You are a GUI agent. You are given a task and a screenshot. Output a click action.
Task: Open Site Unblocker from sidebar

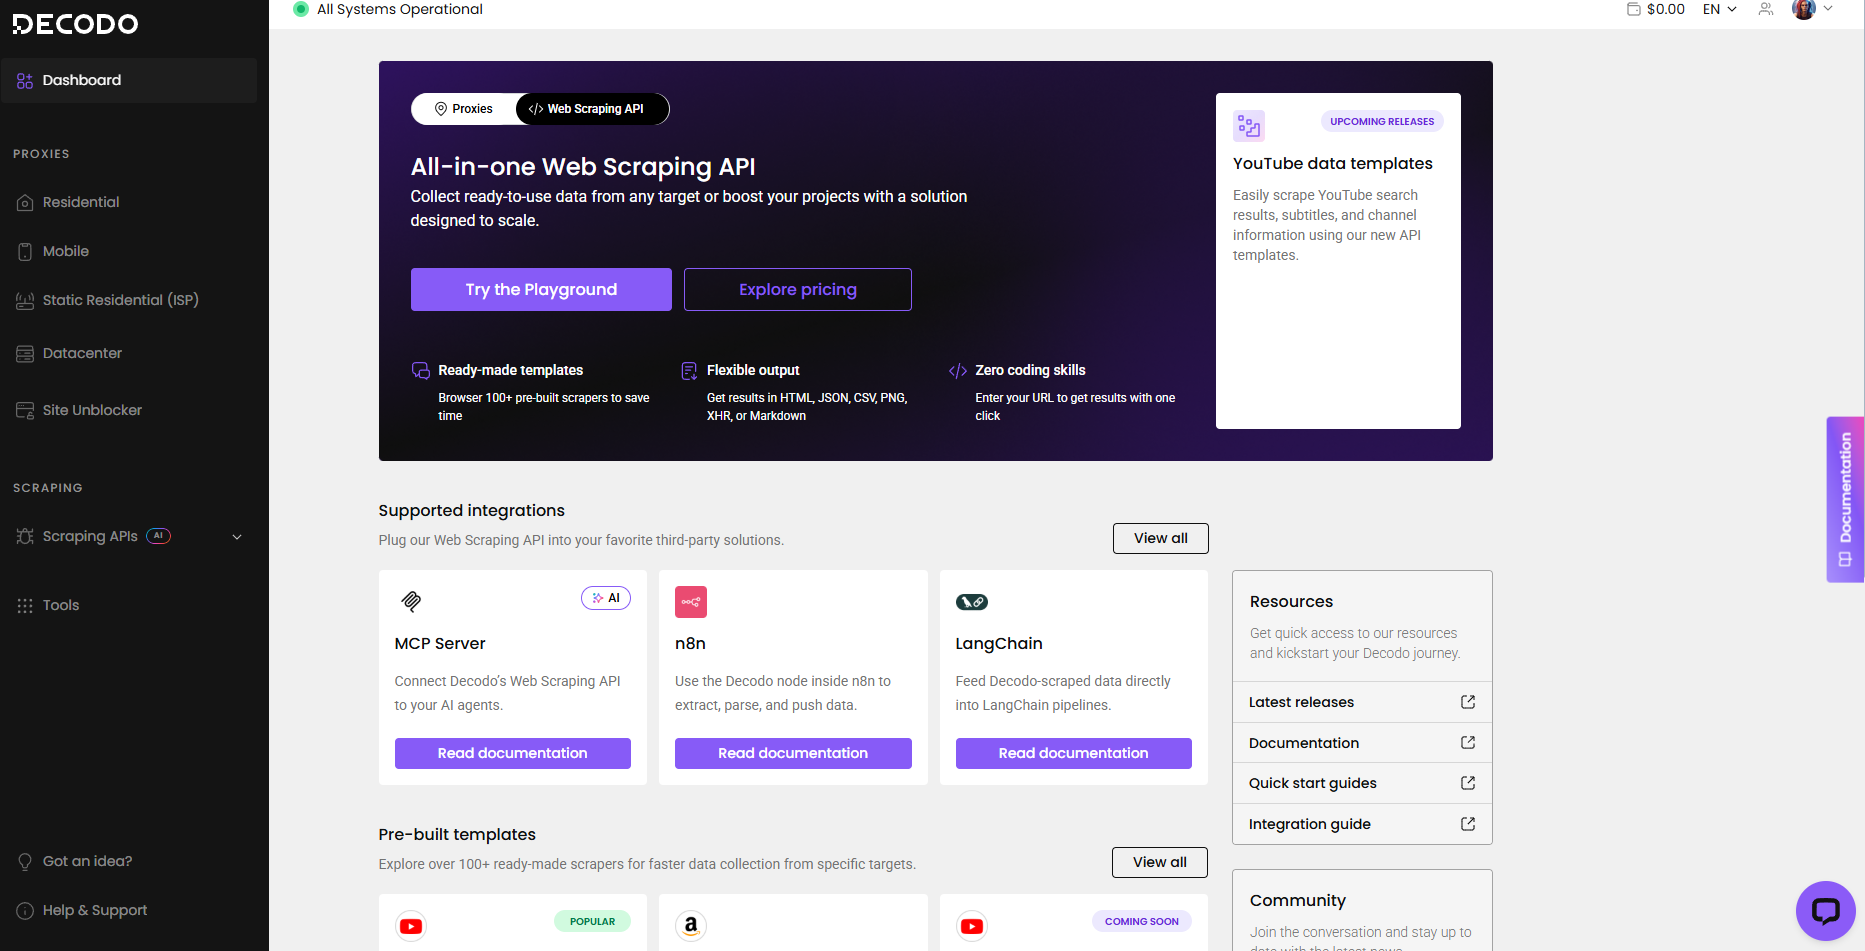[92, 410]
